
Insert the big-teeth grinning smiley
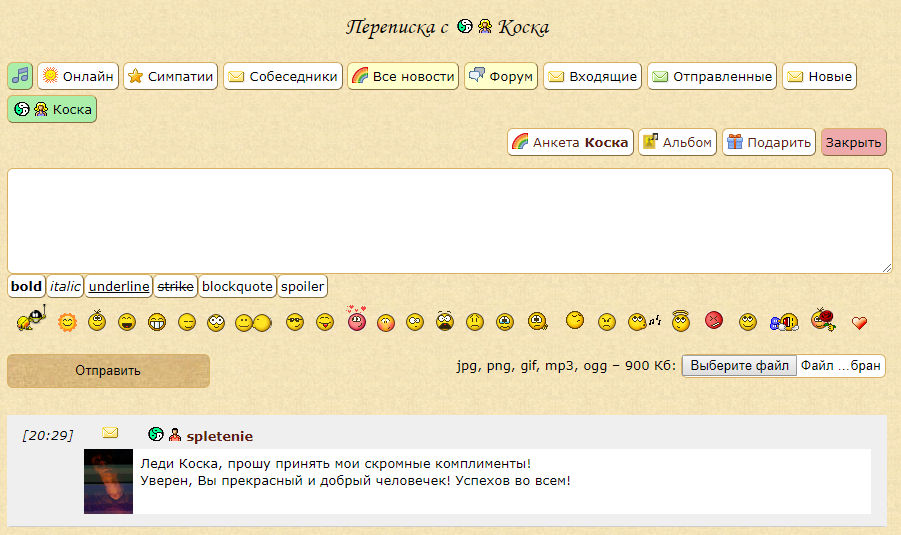(x=157, y=322)
